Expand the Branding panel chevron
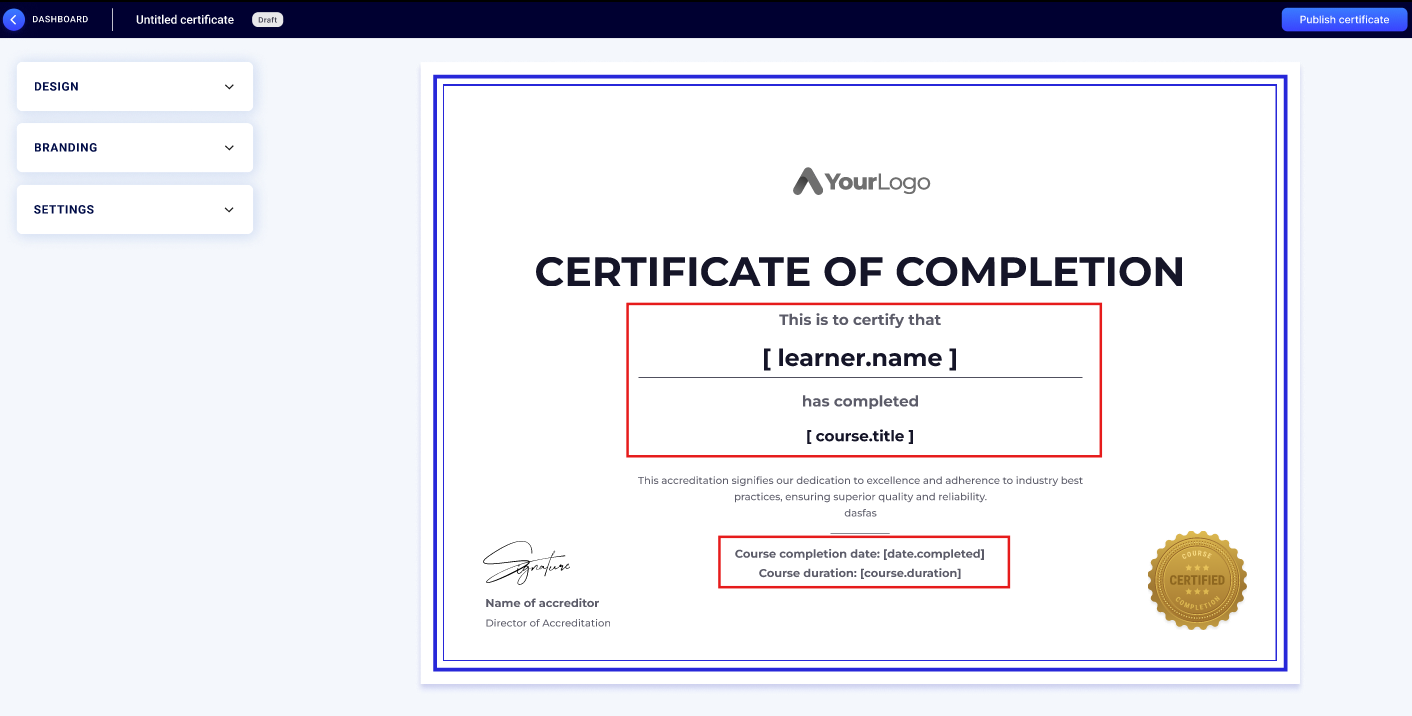The image size is (1412, 716). pyautogui.click(x=229, y=148)
